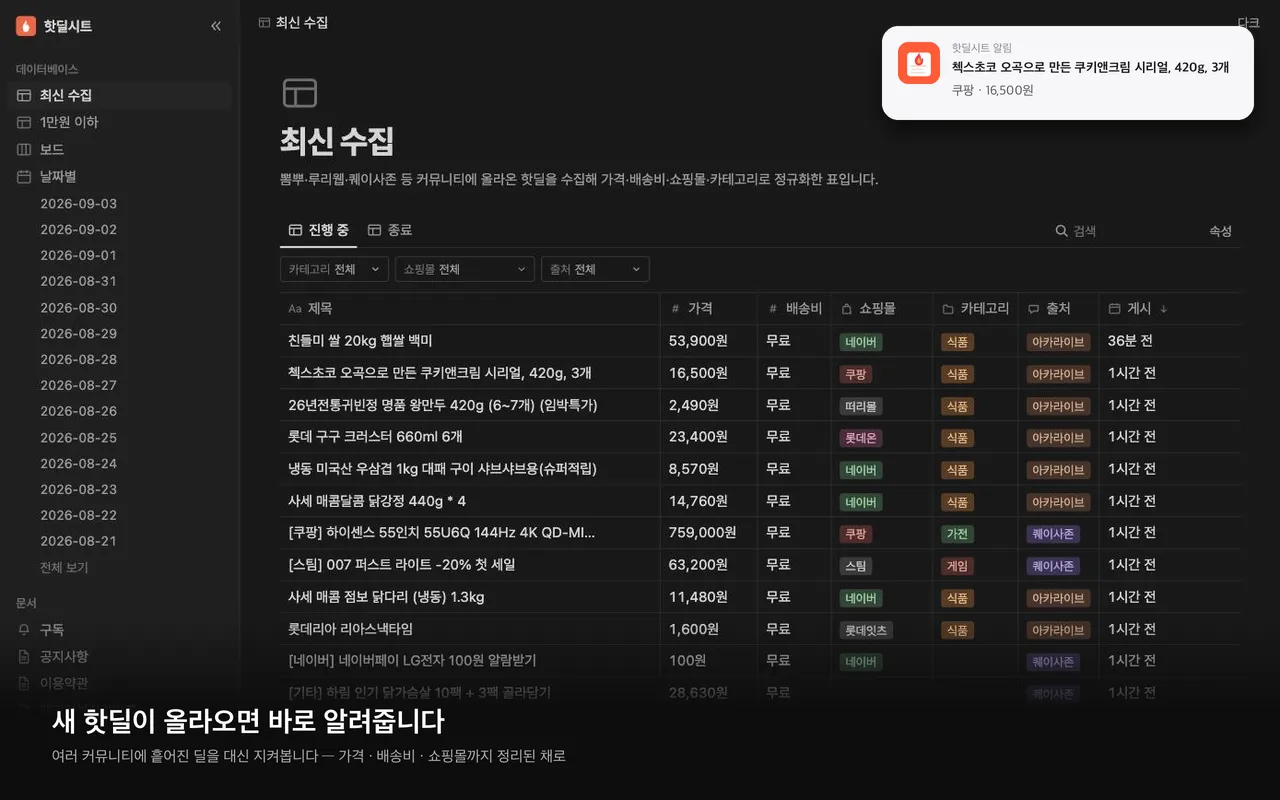Open 공지사항 document in sidebar

point(120,656)
